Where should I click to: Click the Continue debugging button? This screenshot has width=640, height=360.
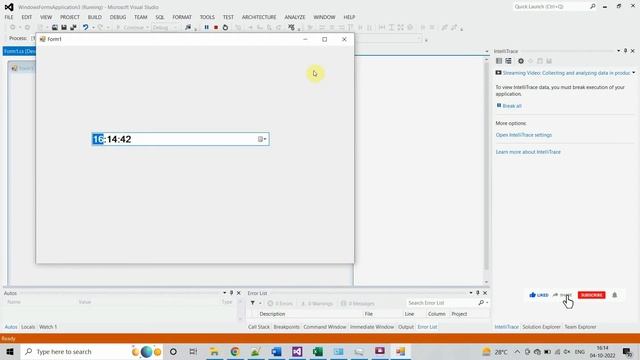(x=132, y=28)
